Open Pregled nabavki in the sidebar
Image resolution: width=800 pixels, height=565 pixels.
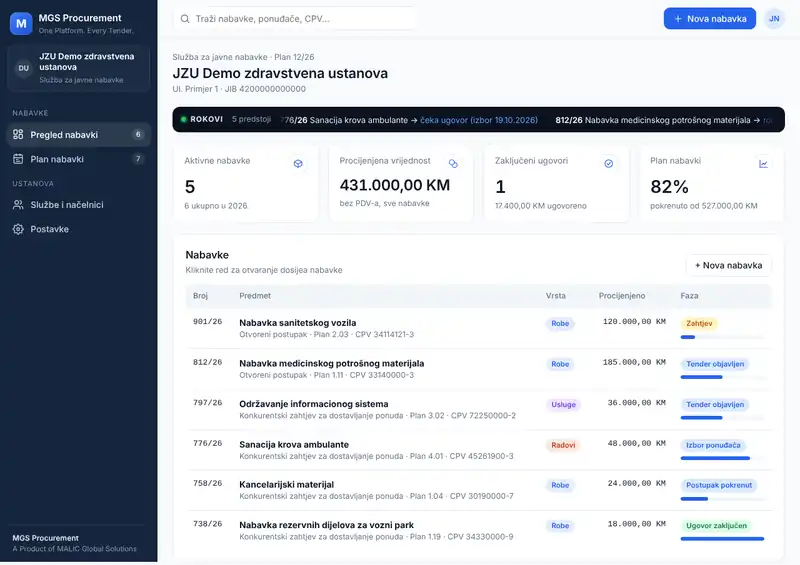(x=79, y=134)
